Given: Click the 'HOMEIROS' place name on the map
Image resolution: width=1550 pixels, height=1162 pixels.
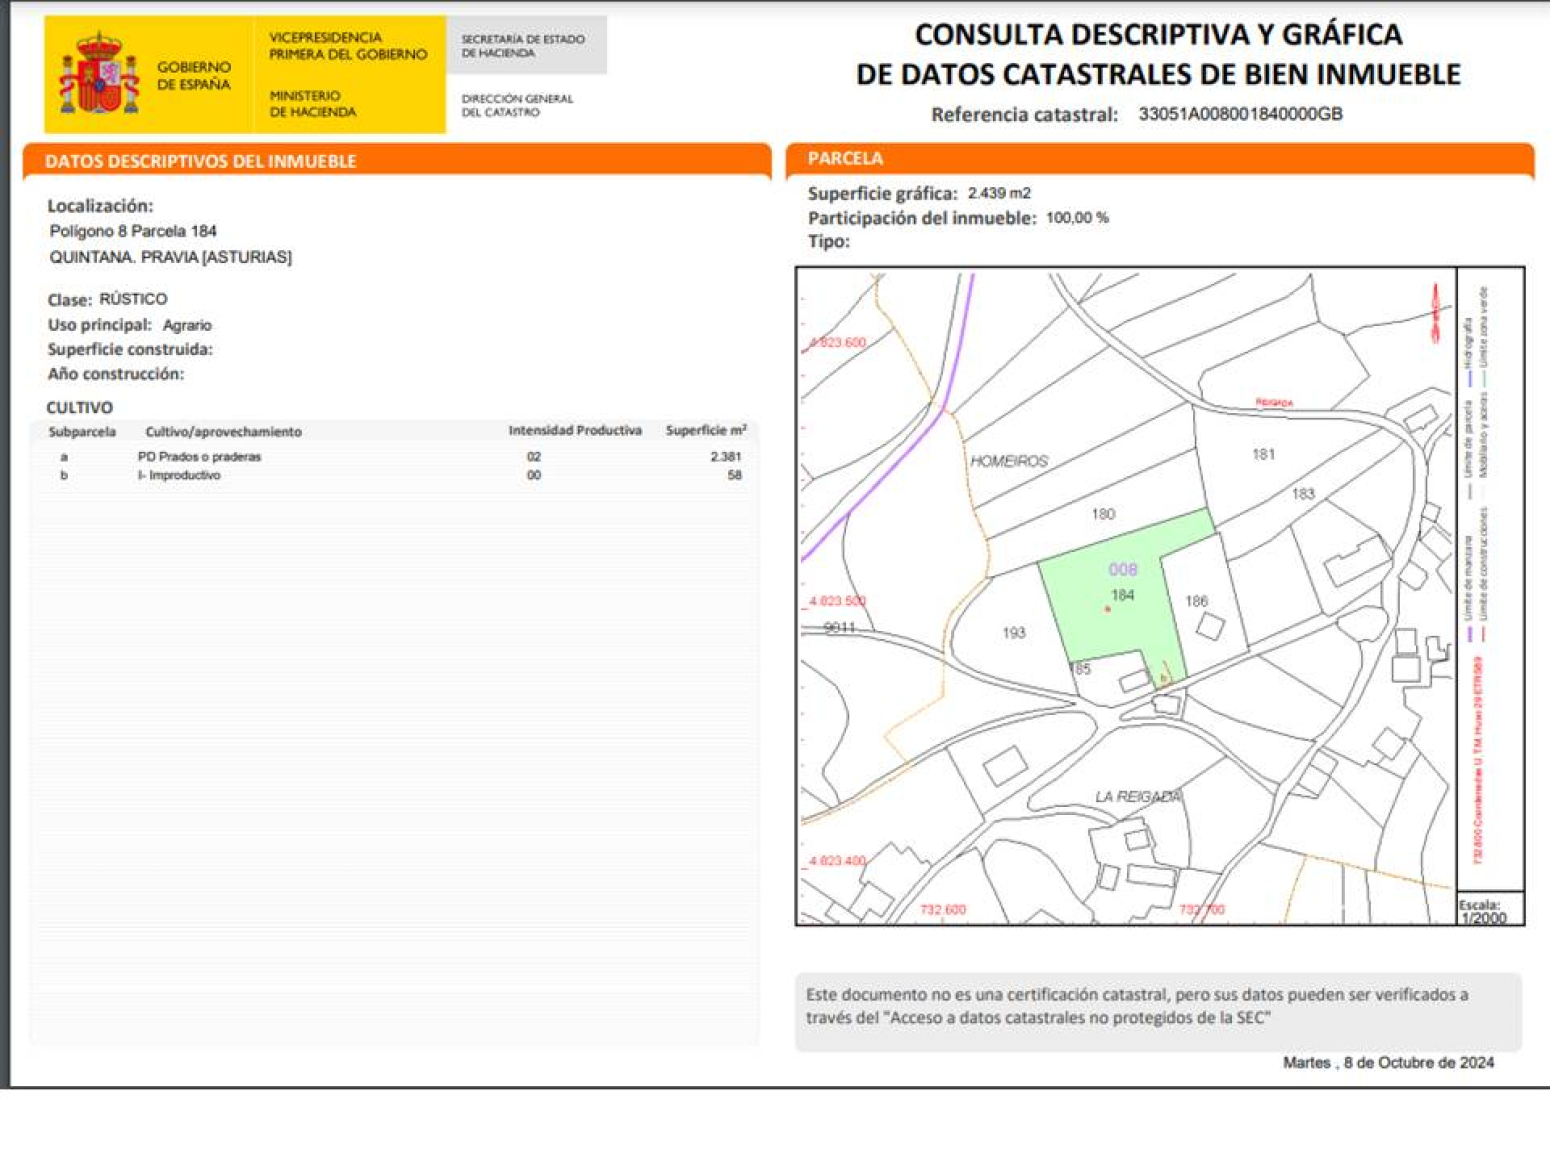Looking at the screenshot, I should pyautogui.click(x=1008, y=461).
